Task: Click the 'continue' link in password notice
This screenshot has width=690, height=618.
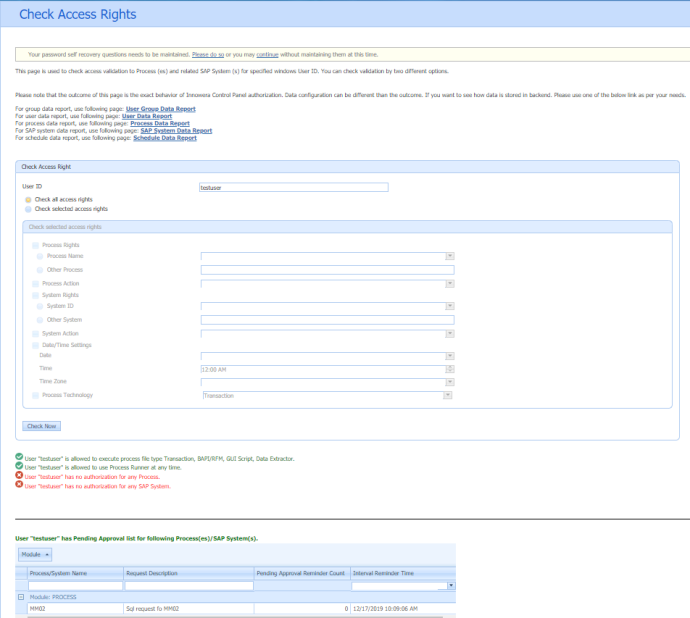Action: pos(268,55)
